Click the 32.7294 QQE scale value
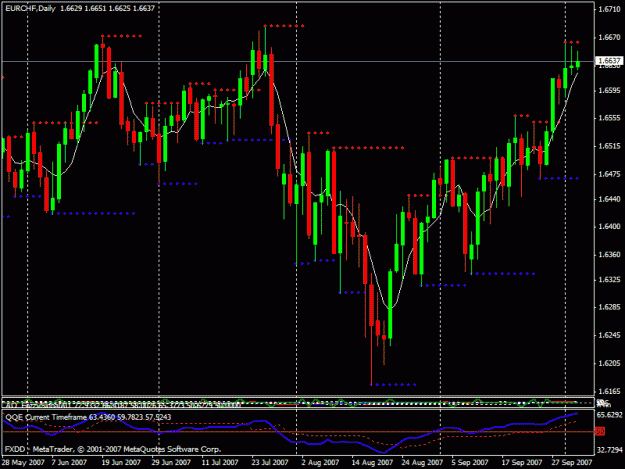The width and height of the screenshot is (625, 469). pyautogui.click(x=609, y=450)
